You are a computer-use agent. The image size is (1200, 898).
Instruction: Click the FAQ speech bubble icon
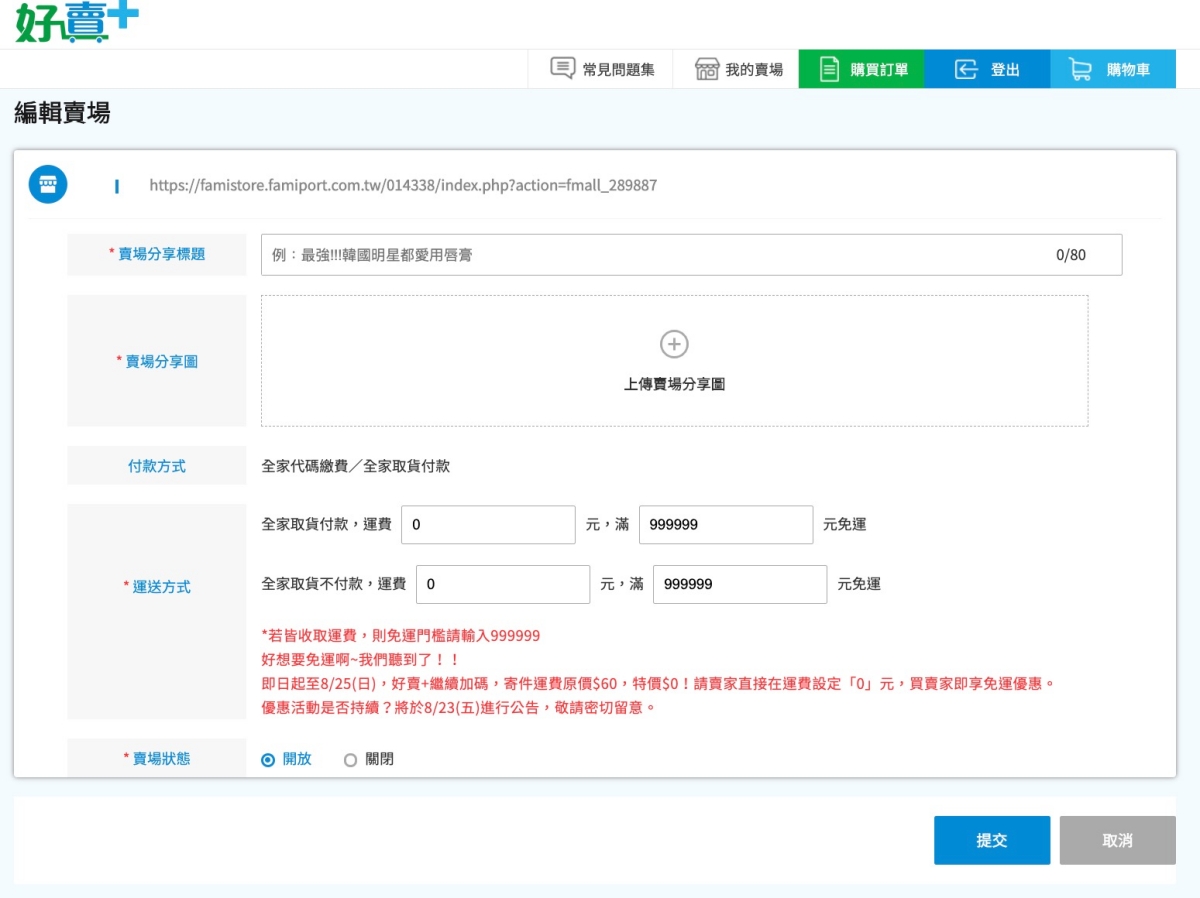(563, 69)
